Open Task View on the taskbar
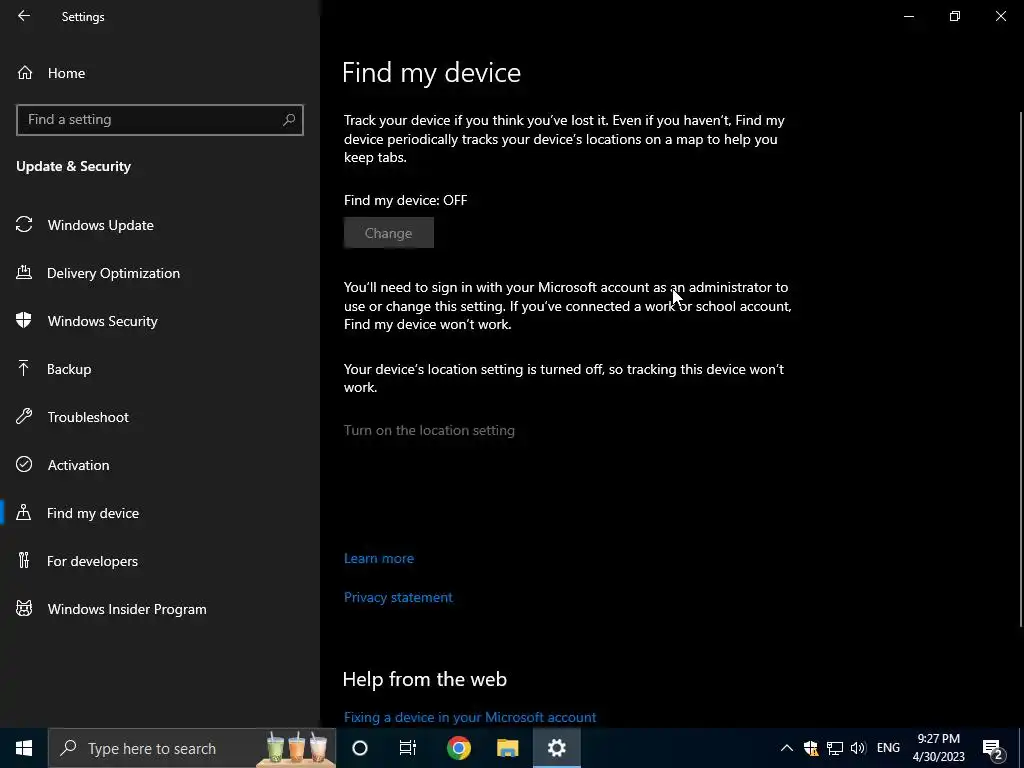Viewport: 1024px width, 768px height. 408,748
